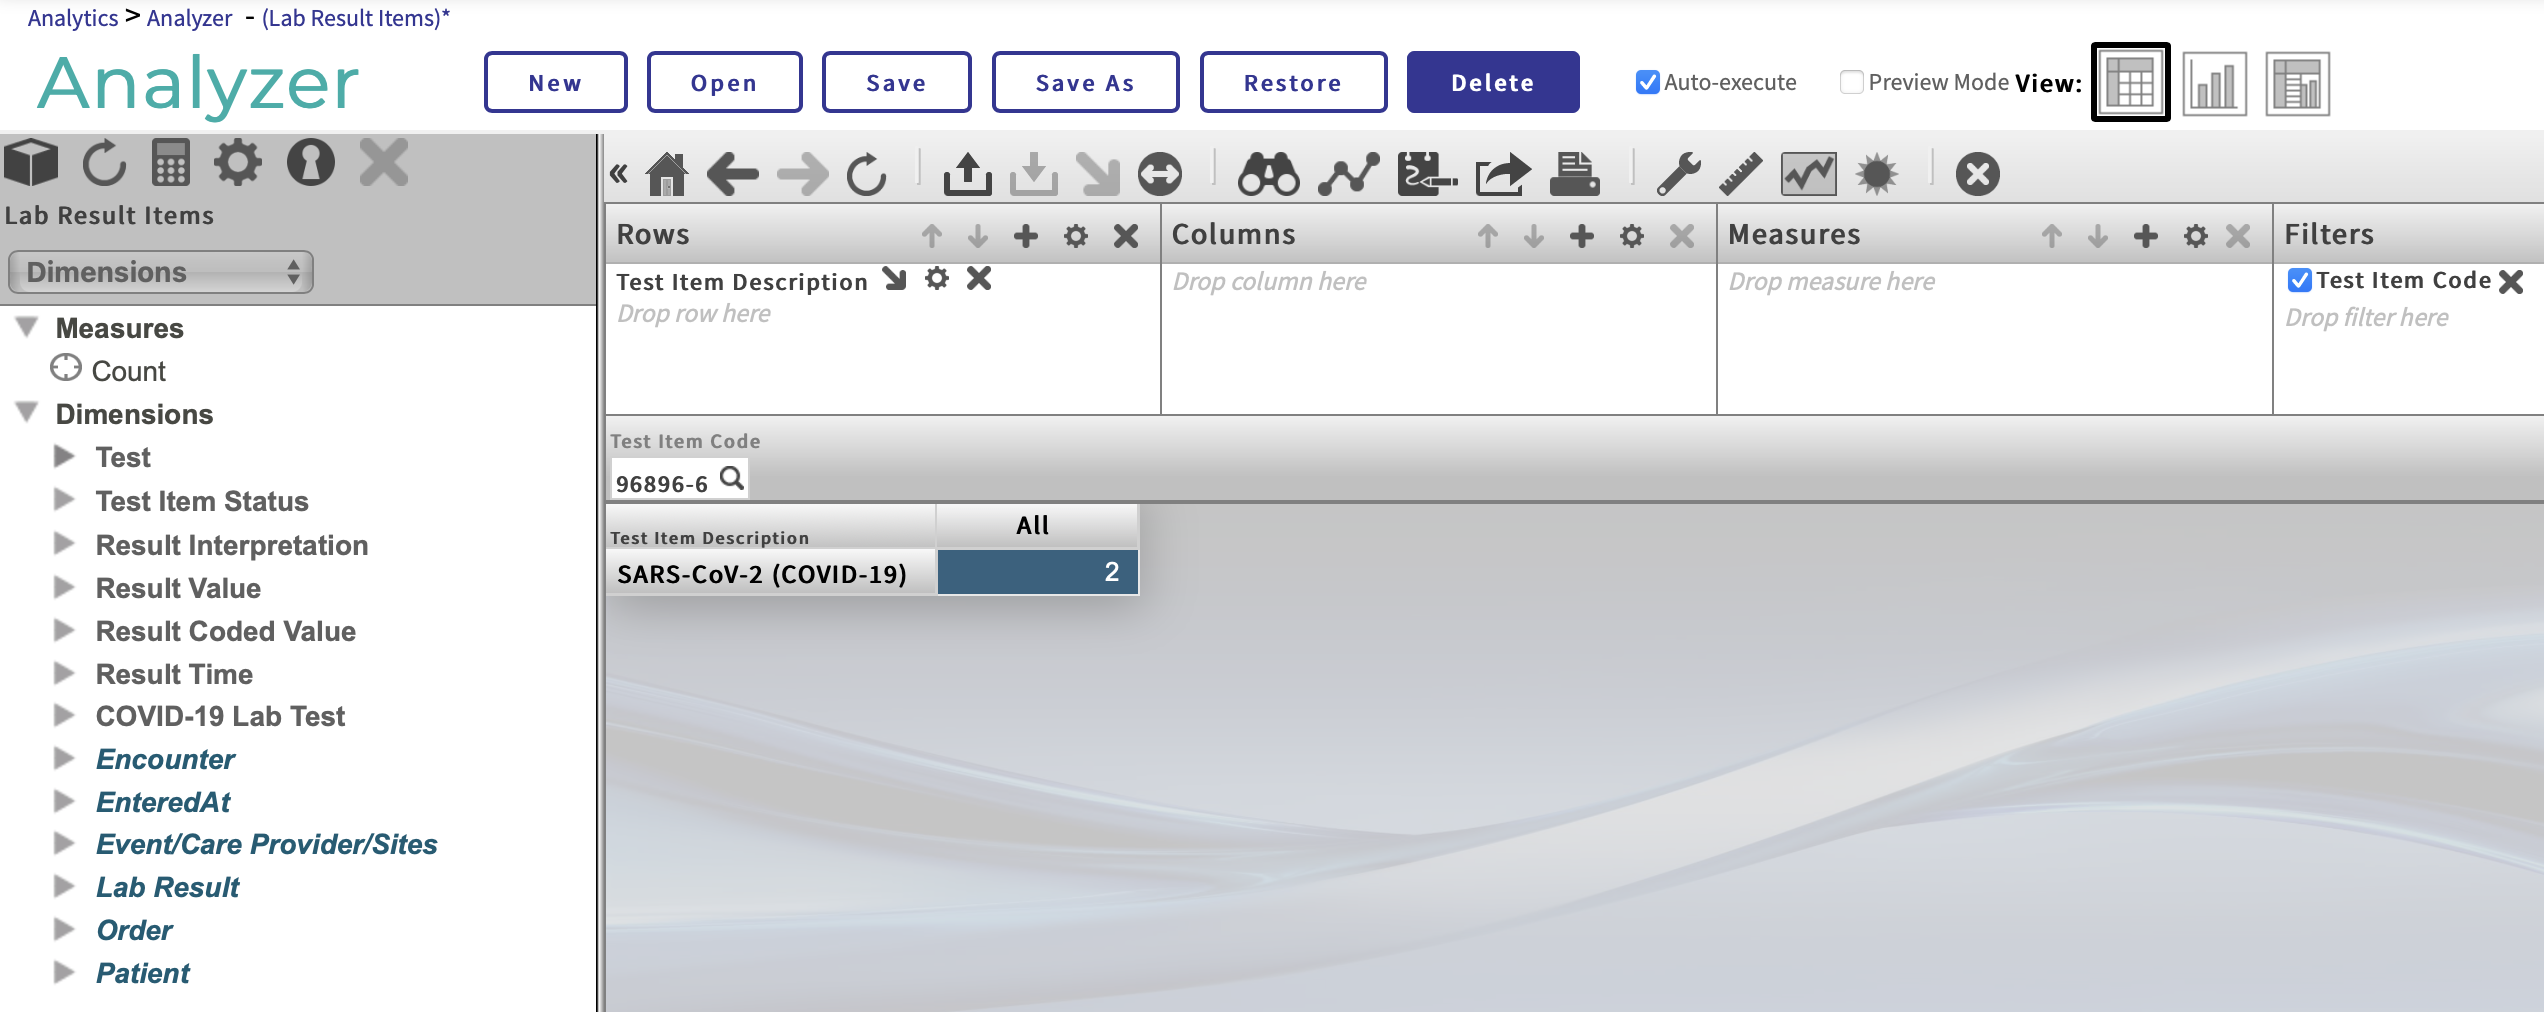Collapse the Measures tree section
The width and height of the screenshot is (2544, 1012).
[28, 327]
